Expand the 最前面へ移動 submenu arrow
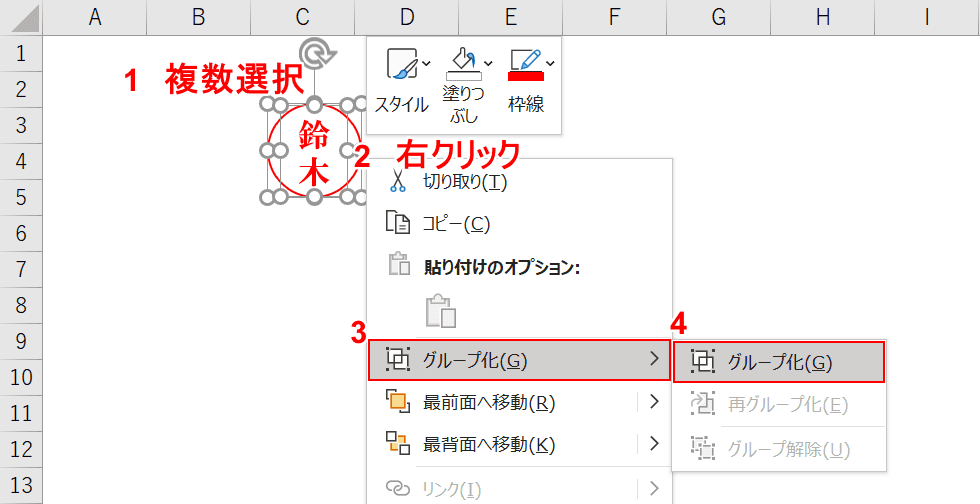 click(x=654, y=401)
